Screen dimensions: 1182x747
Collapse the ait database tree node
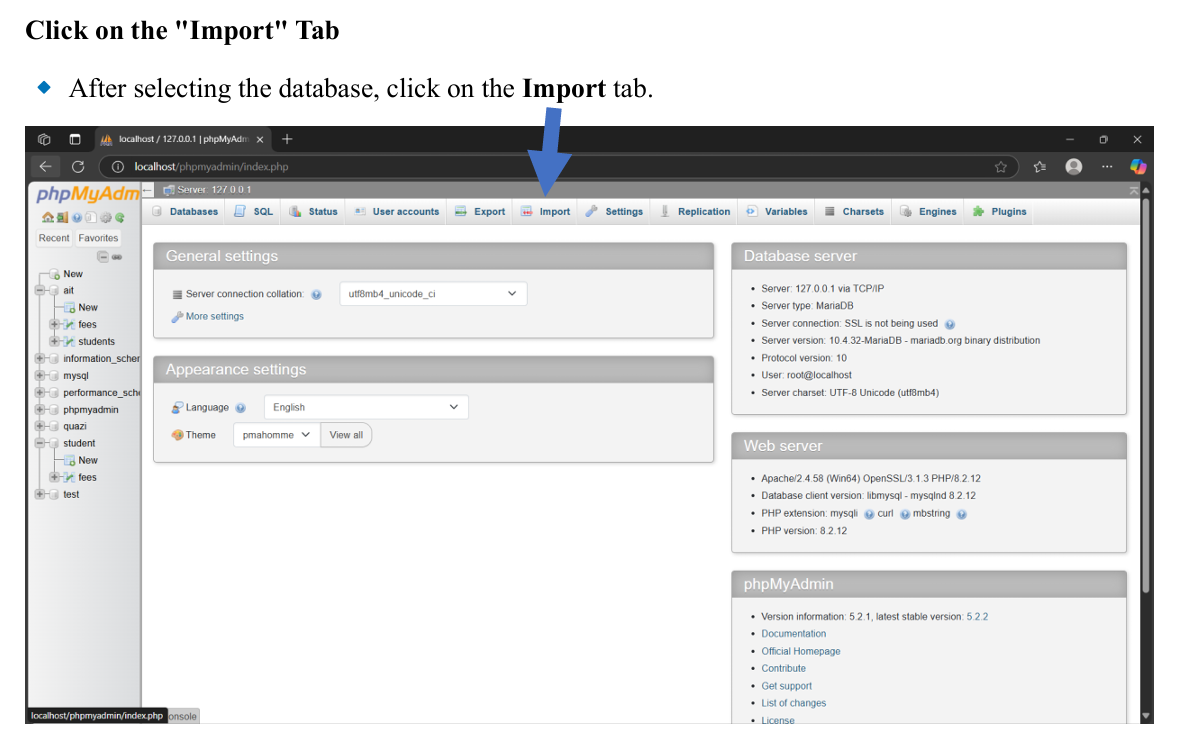click(39, 290)
